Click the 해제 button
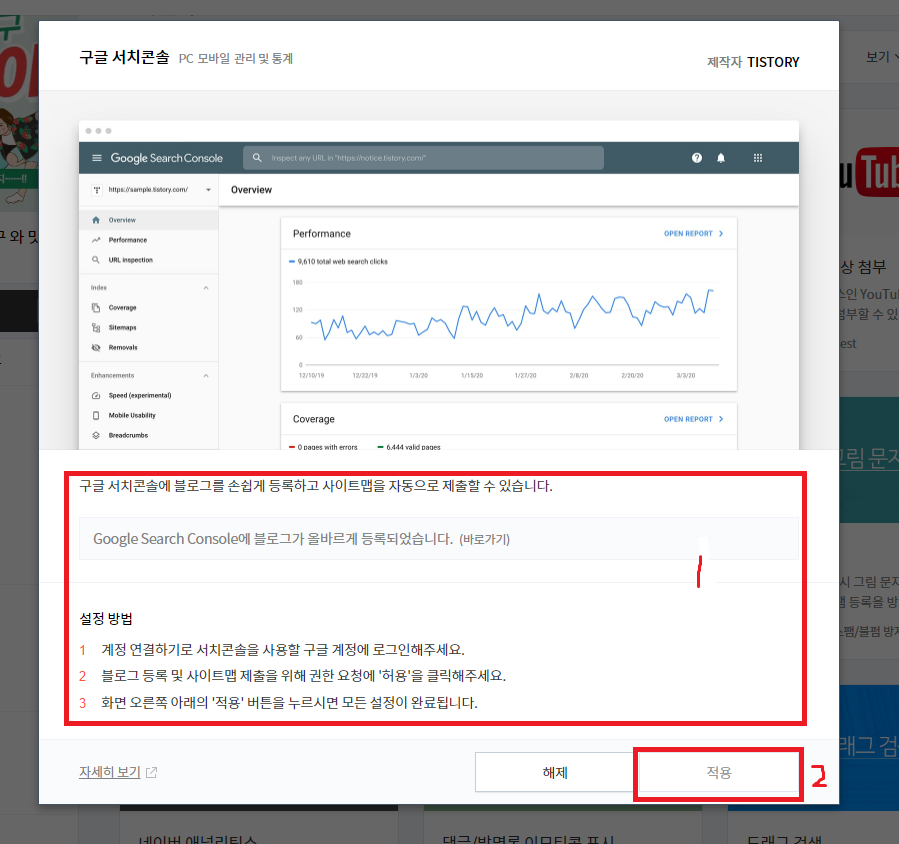The height and width of the screenshot is (844, 899). pos(555,772)
